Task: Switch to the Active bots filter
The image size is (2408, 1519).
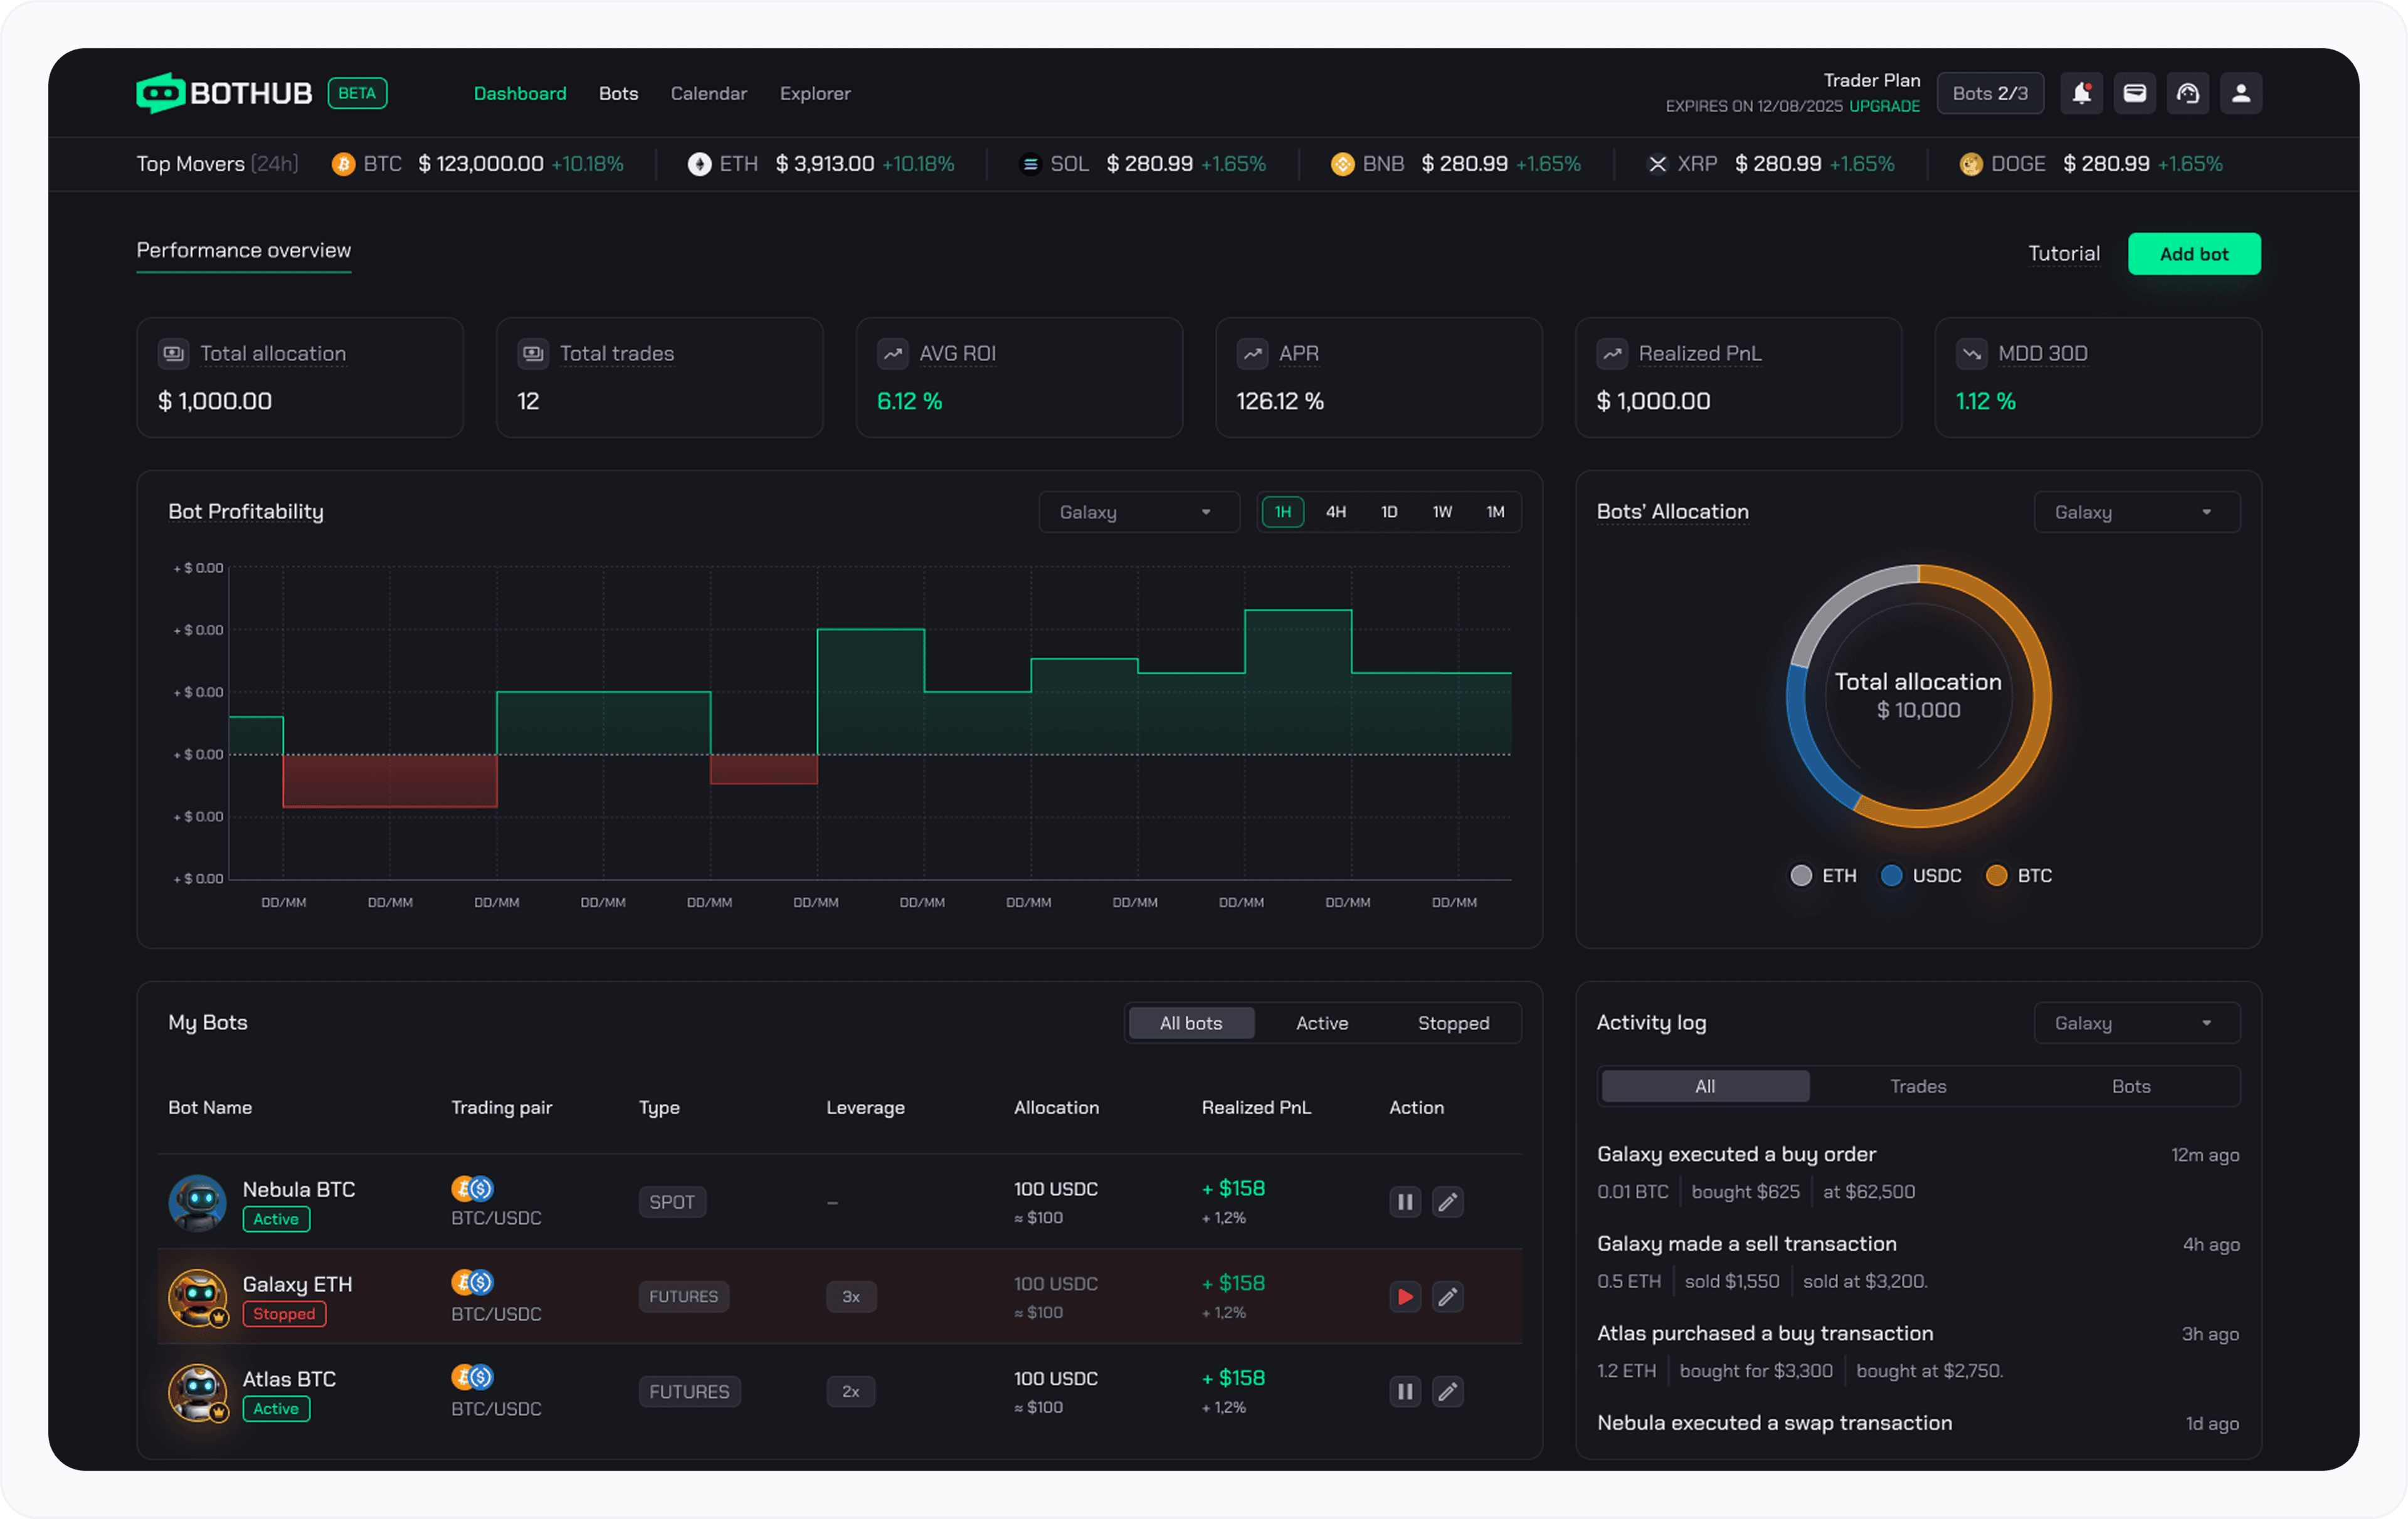Action: (1322, 1022)
